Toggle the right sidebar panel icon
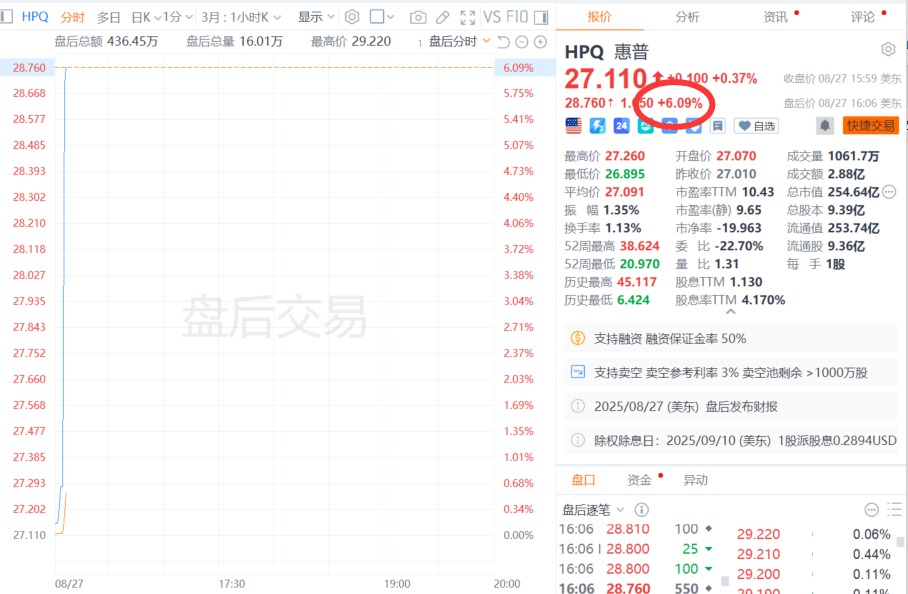Screen dimensions: 908x594 click(541, 17)
